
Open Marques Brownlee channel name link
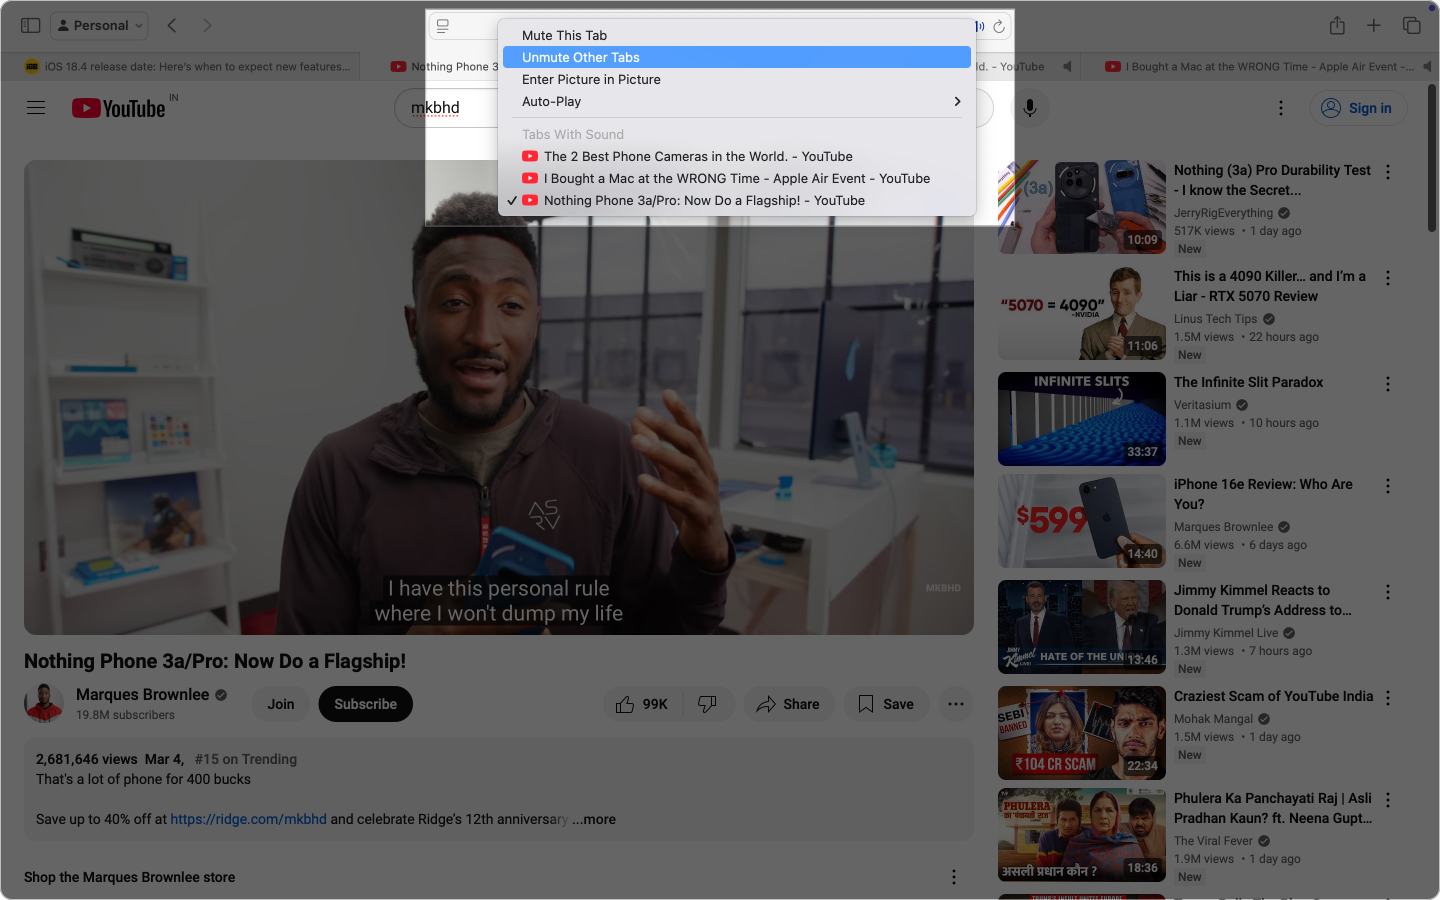click(x=143, y=694)
